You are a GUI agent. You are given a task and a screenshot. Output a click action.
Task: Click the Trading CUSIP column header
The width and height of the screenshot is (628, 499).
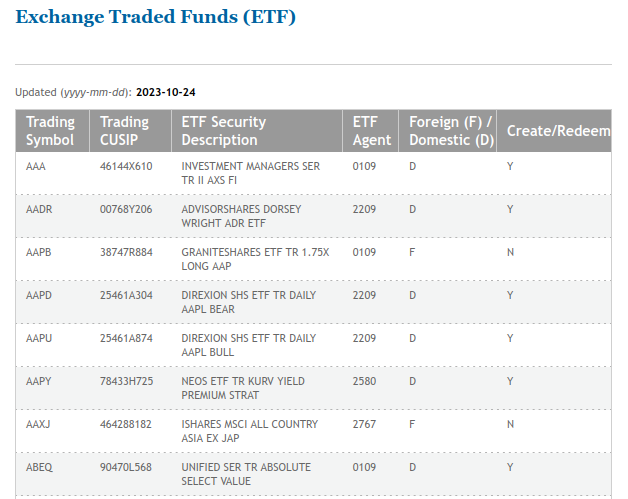click(124, 131)
